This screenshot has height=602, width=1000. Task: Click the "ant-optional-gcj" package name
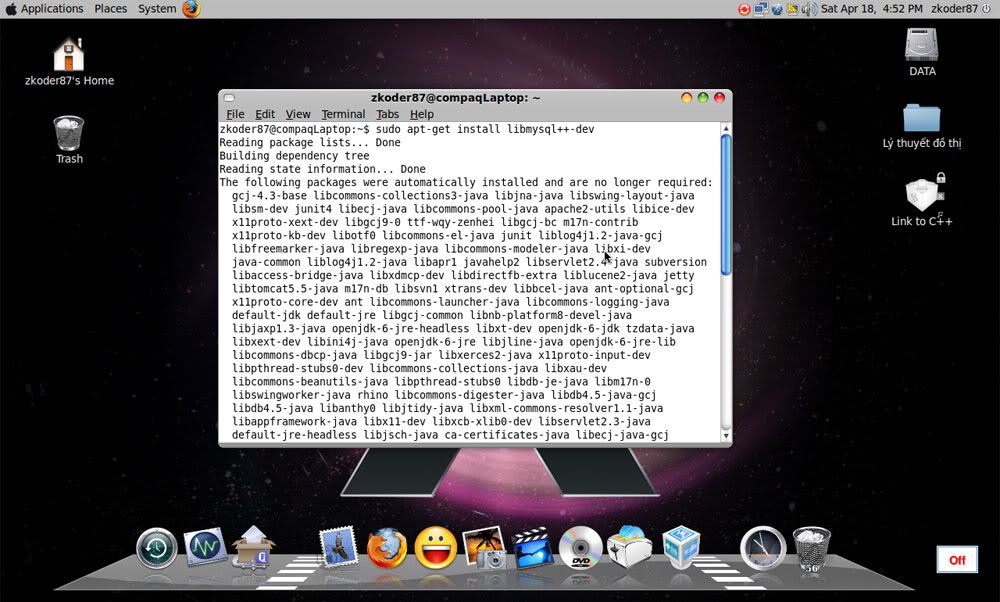pos(644,289)
